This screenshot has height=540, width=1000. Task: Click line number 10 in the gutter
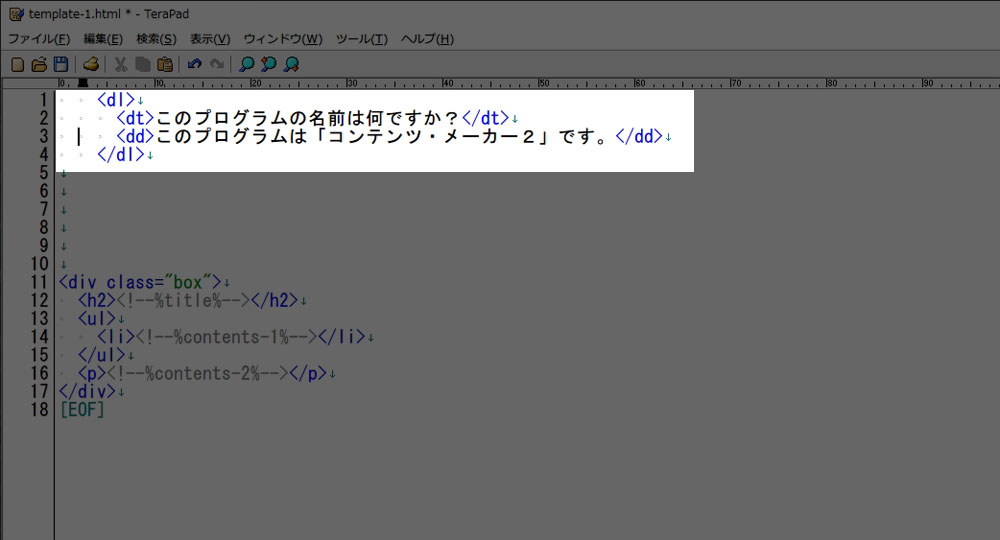point(40,264)
